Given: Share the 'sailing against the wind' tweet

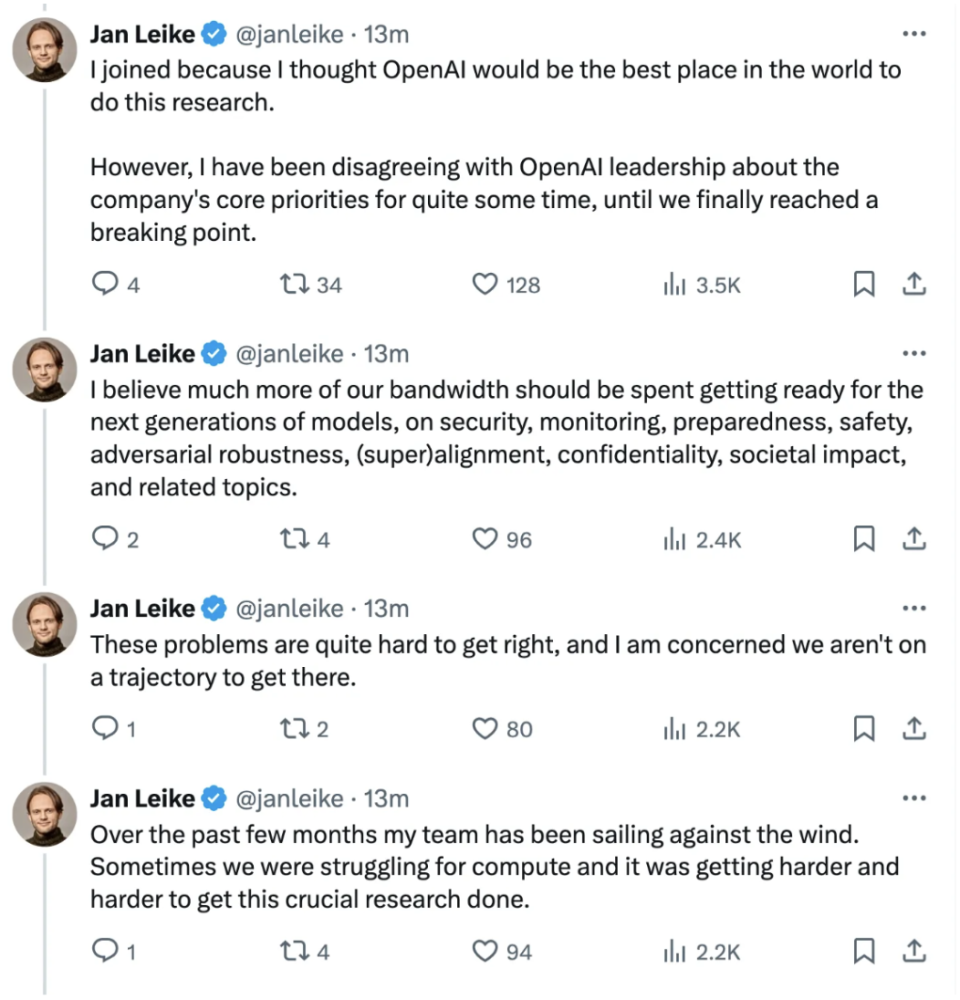Looking at the screenshot, I should (x=914, y=951).
